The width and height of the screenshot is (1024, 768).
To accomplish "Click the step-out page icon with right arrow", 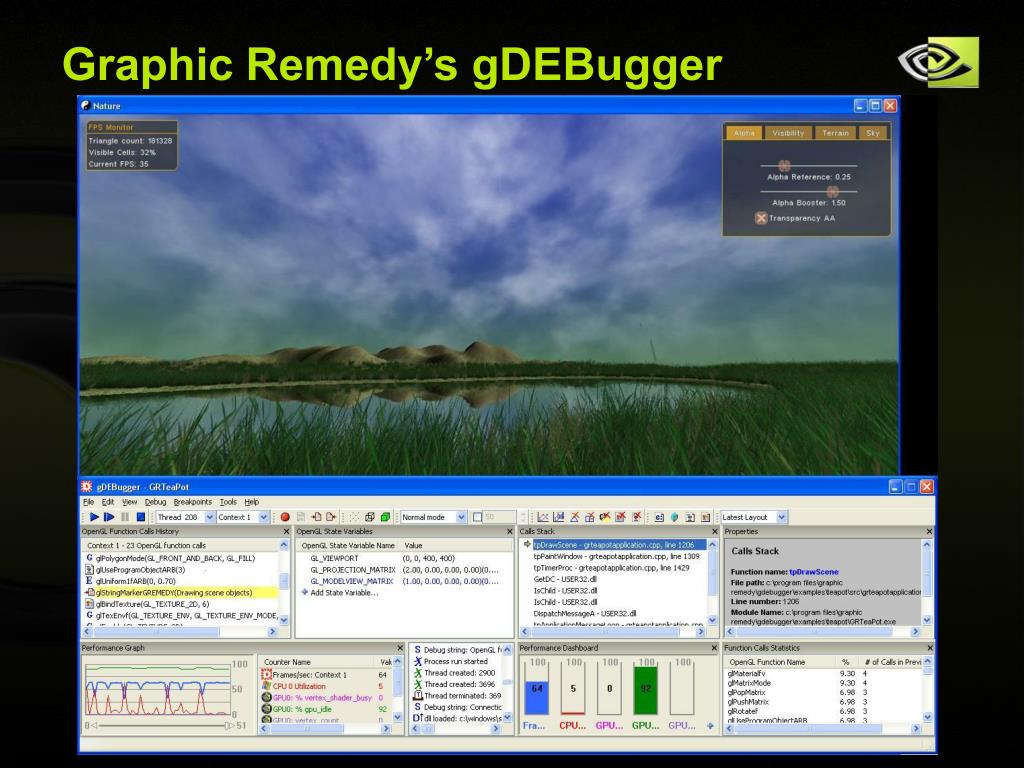I will tap(331, 517).
